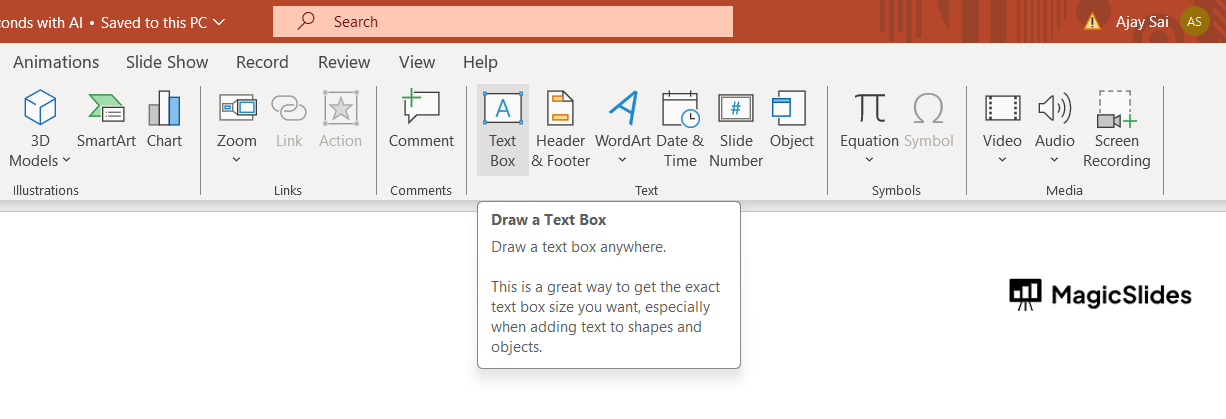
Task: Add a new Comment
Action: point(421,119)
